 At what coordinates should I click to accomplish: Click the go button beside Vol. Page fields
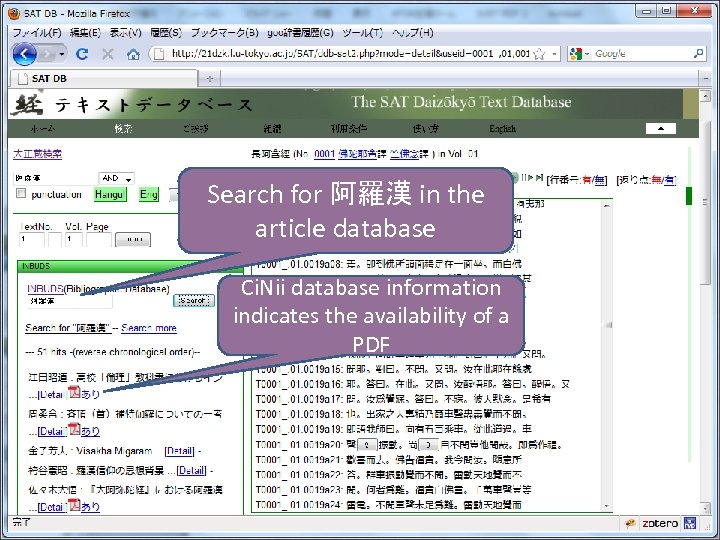click(x=133, y=240)
